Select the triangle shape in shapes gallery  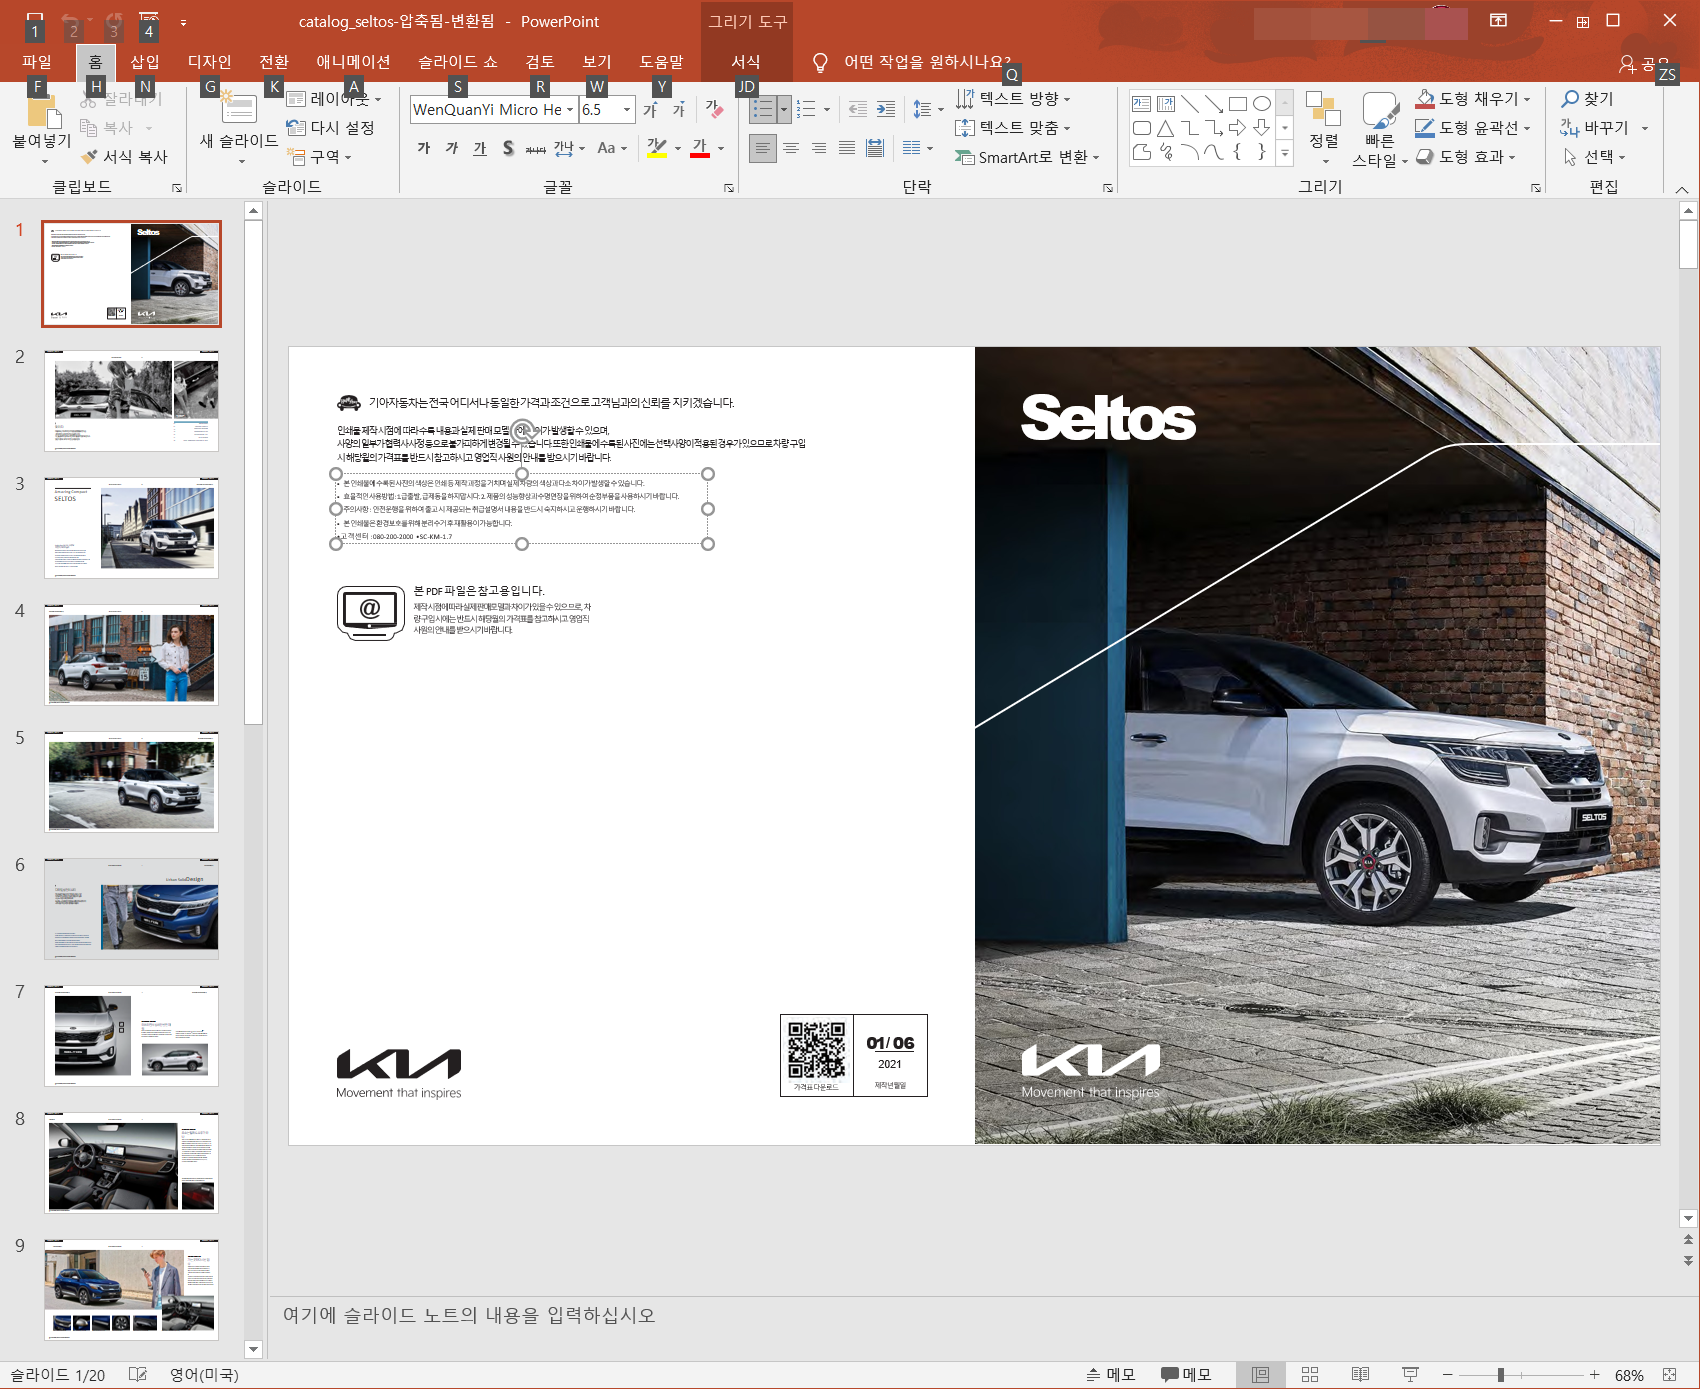point(1166,128)
